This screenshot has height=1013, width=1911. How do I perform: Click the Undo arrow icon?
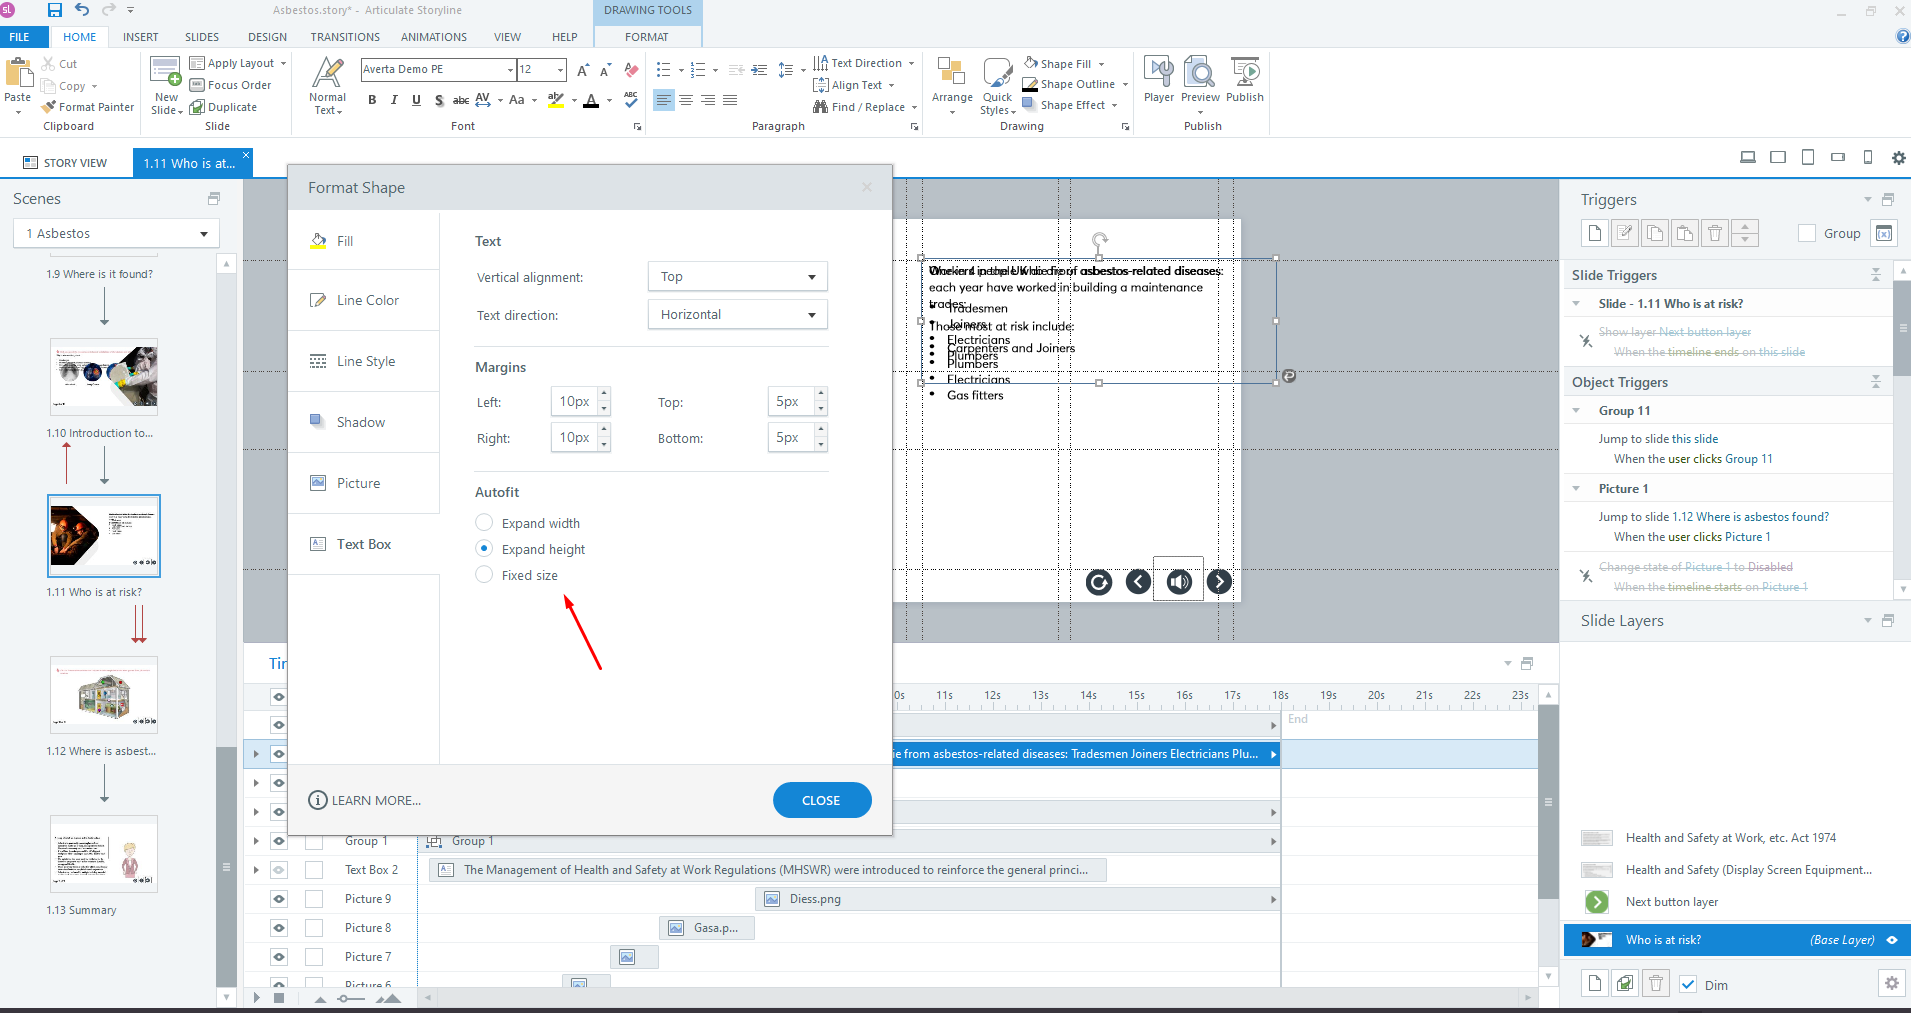82,10
